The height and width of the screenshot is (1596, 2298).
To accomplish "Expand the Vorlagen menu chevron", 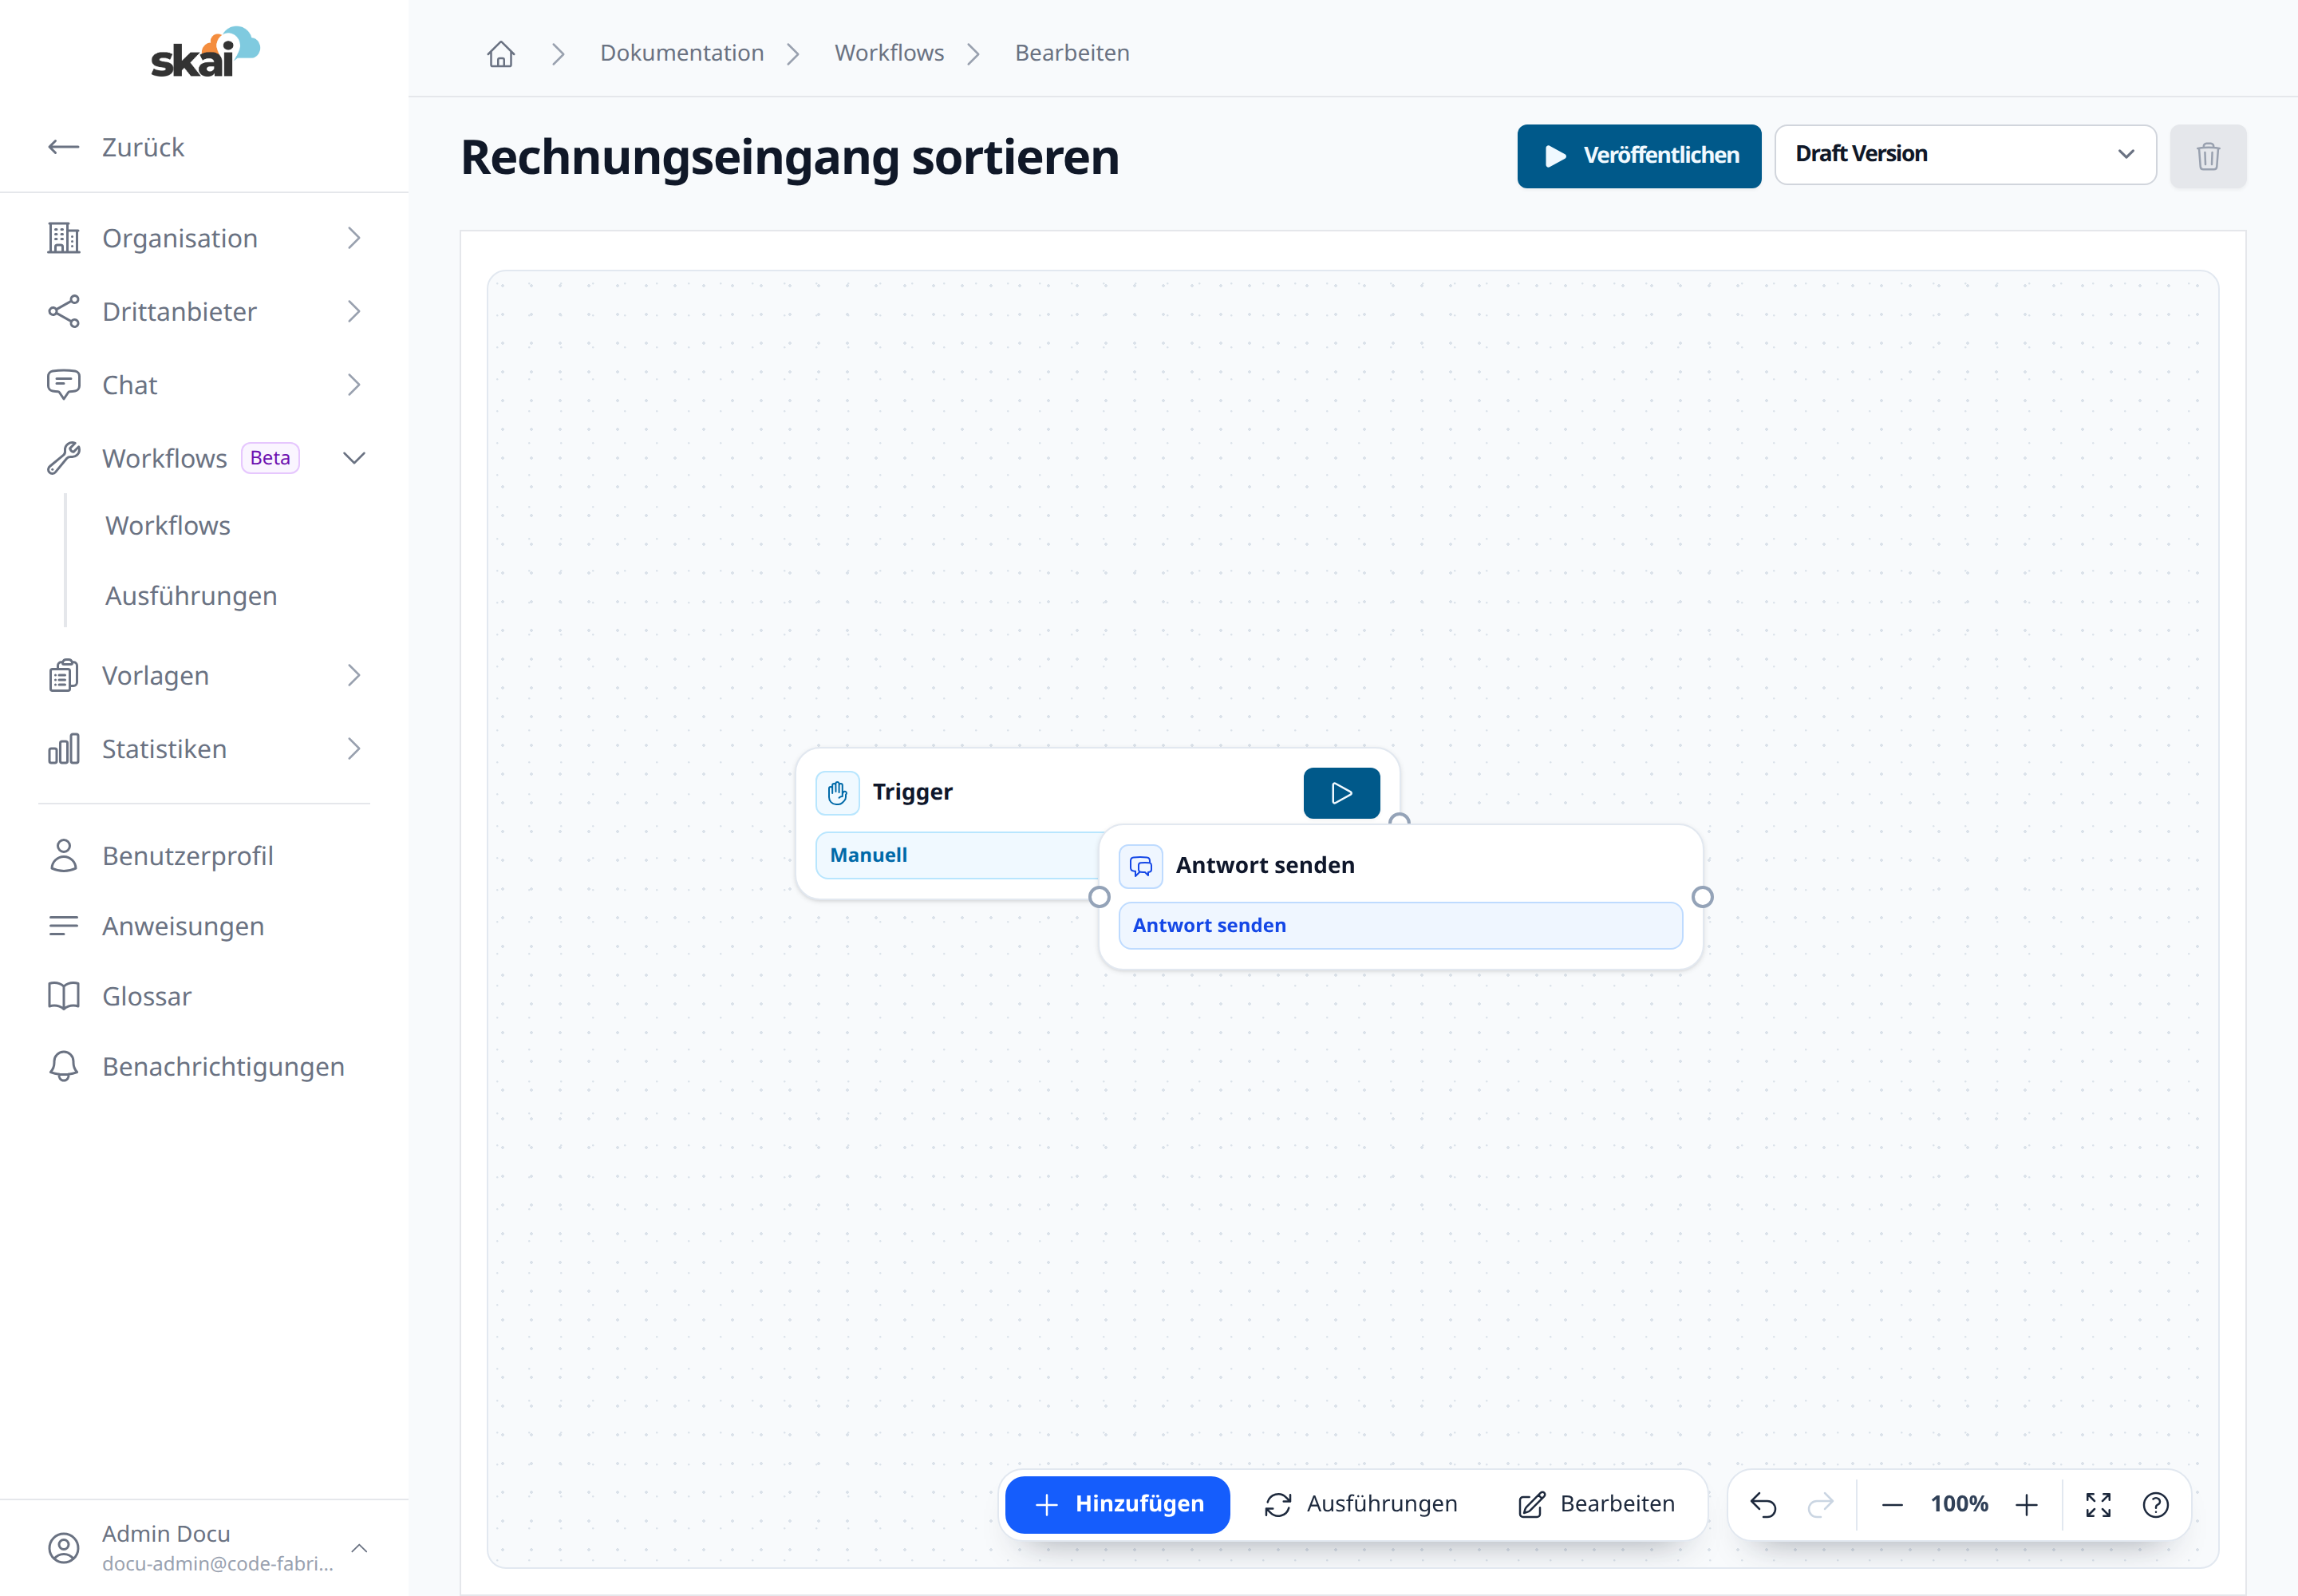I will 354,676.
